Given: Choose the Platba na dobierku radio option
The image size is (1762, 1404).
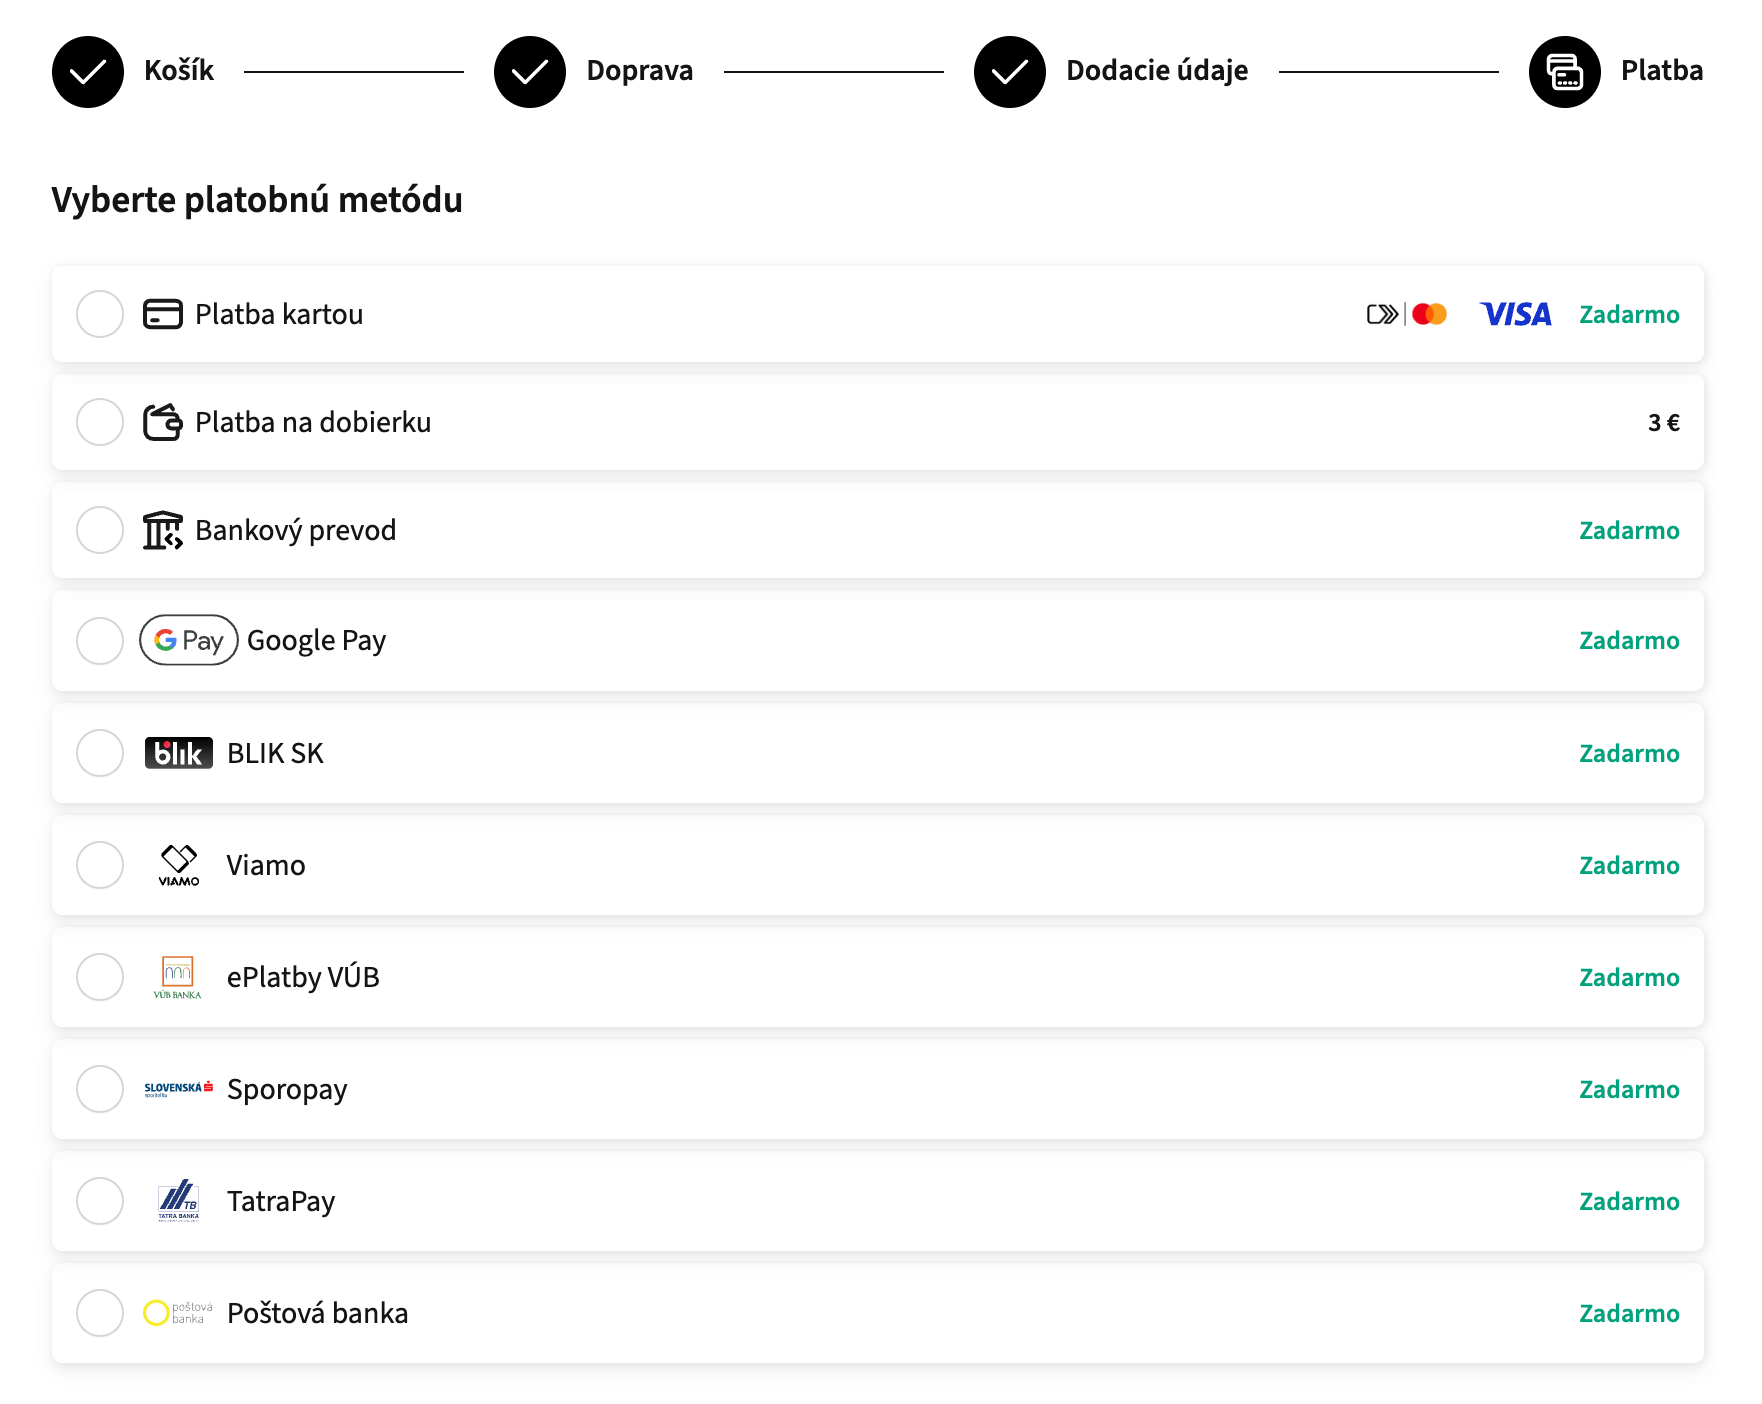Looking at the screenshot, I should (x=100, y=422).
